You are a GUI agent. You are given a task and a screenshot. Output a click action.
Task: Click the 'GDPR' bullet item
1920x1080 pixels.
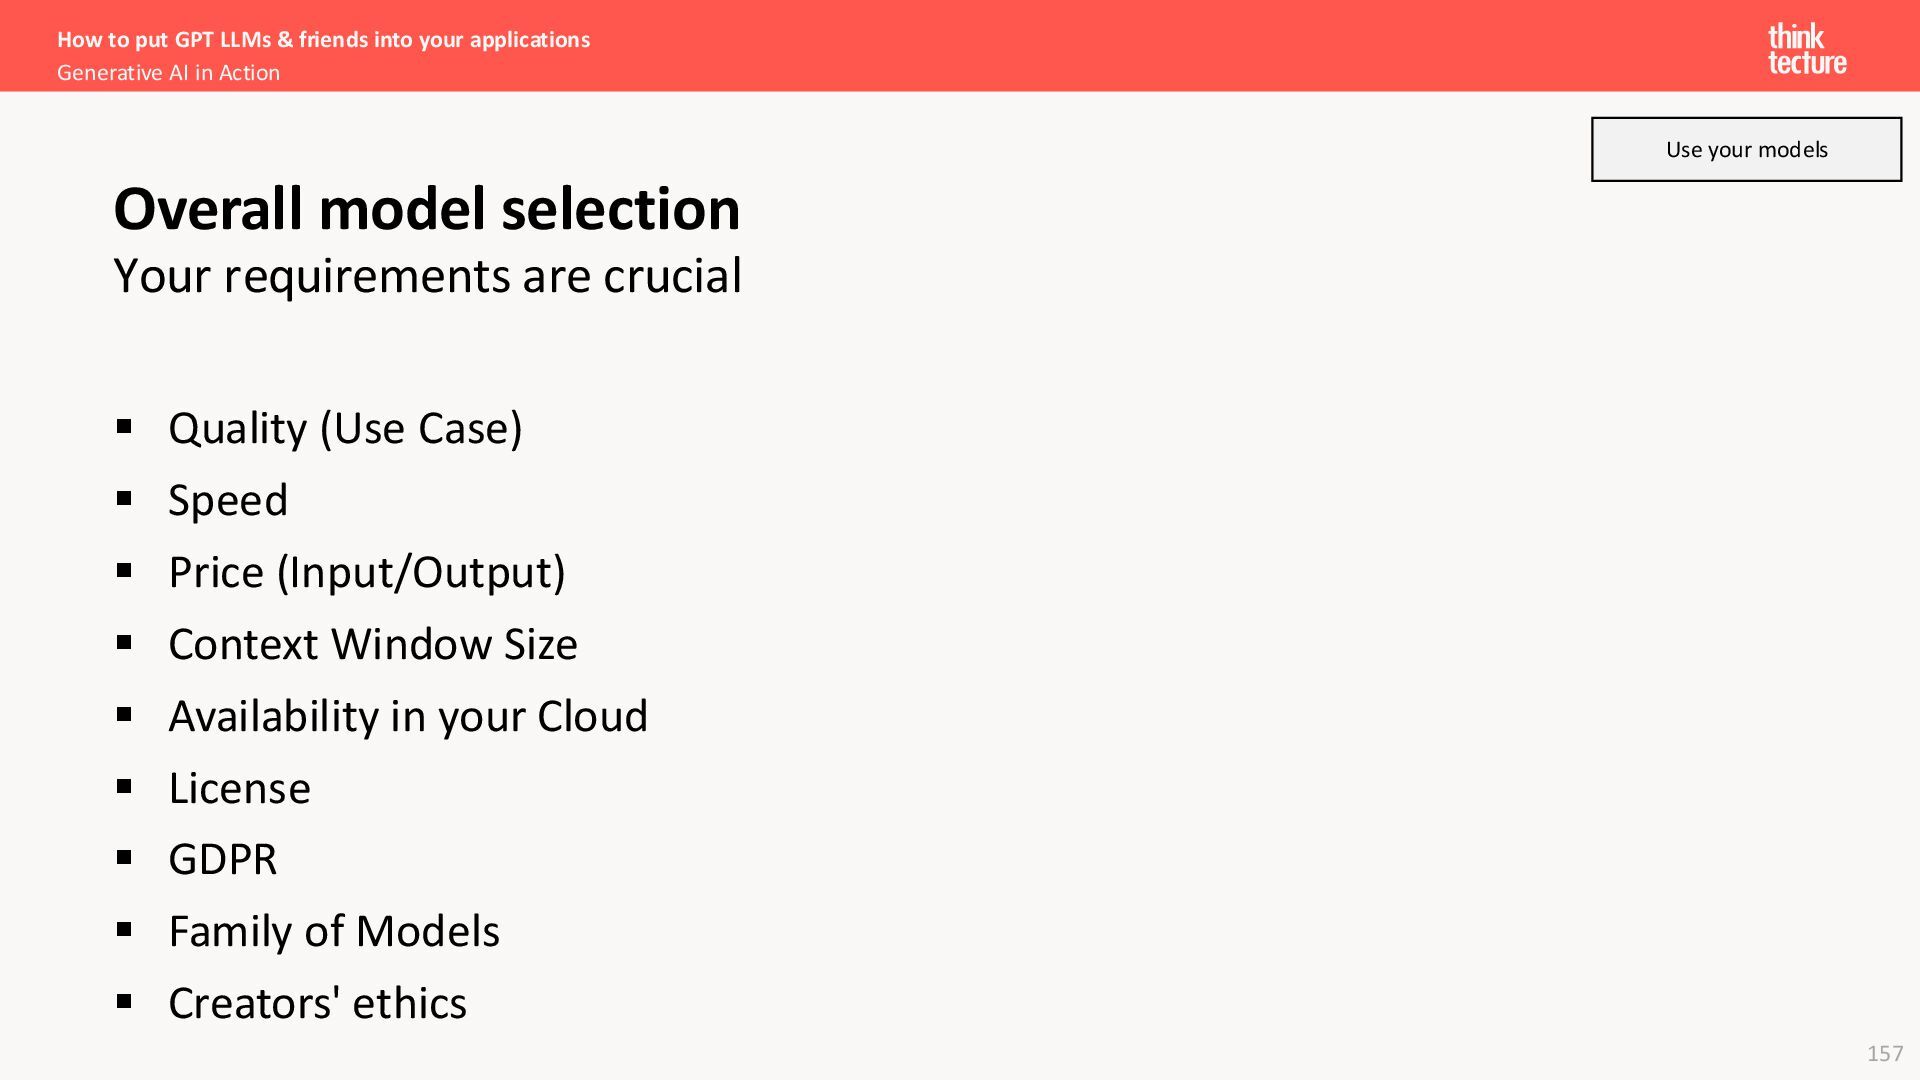[222, 859]
